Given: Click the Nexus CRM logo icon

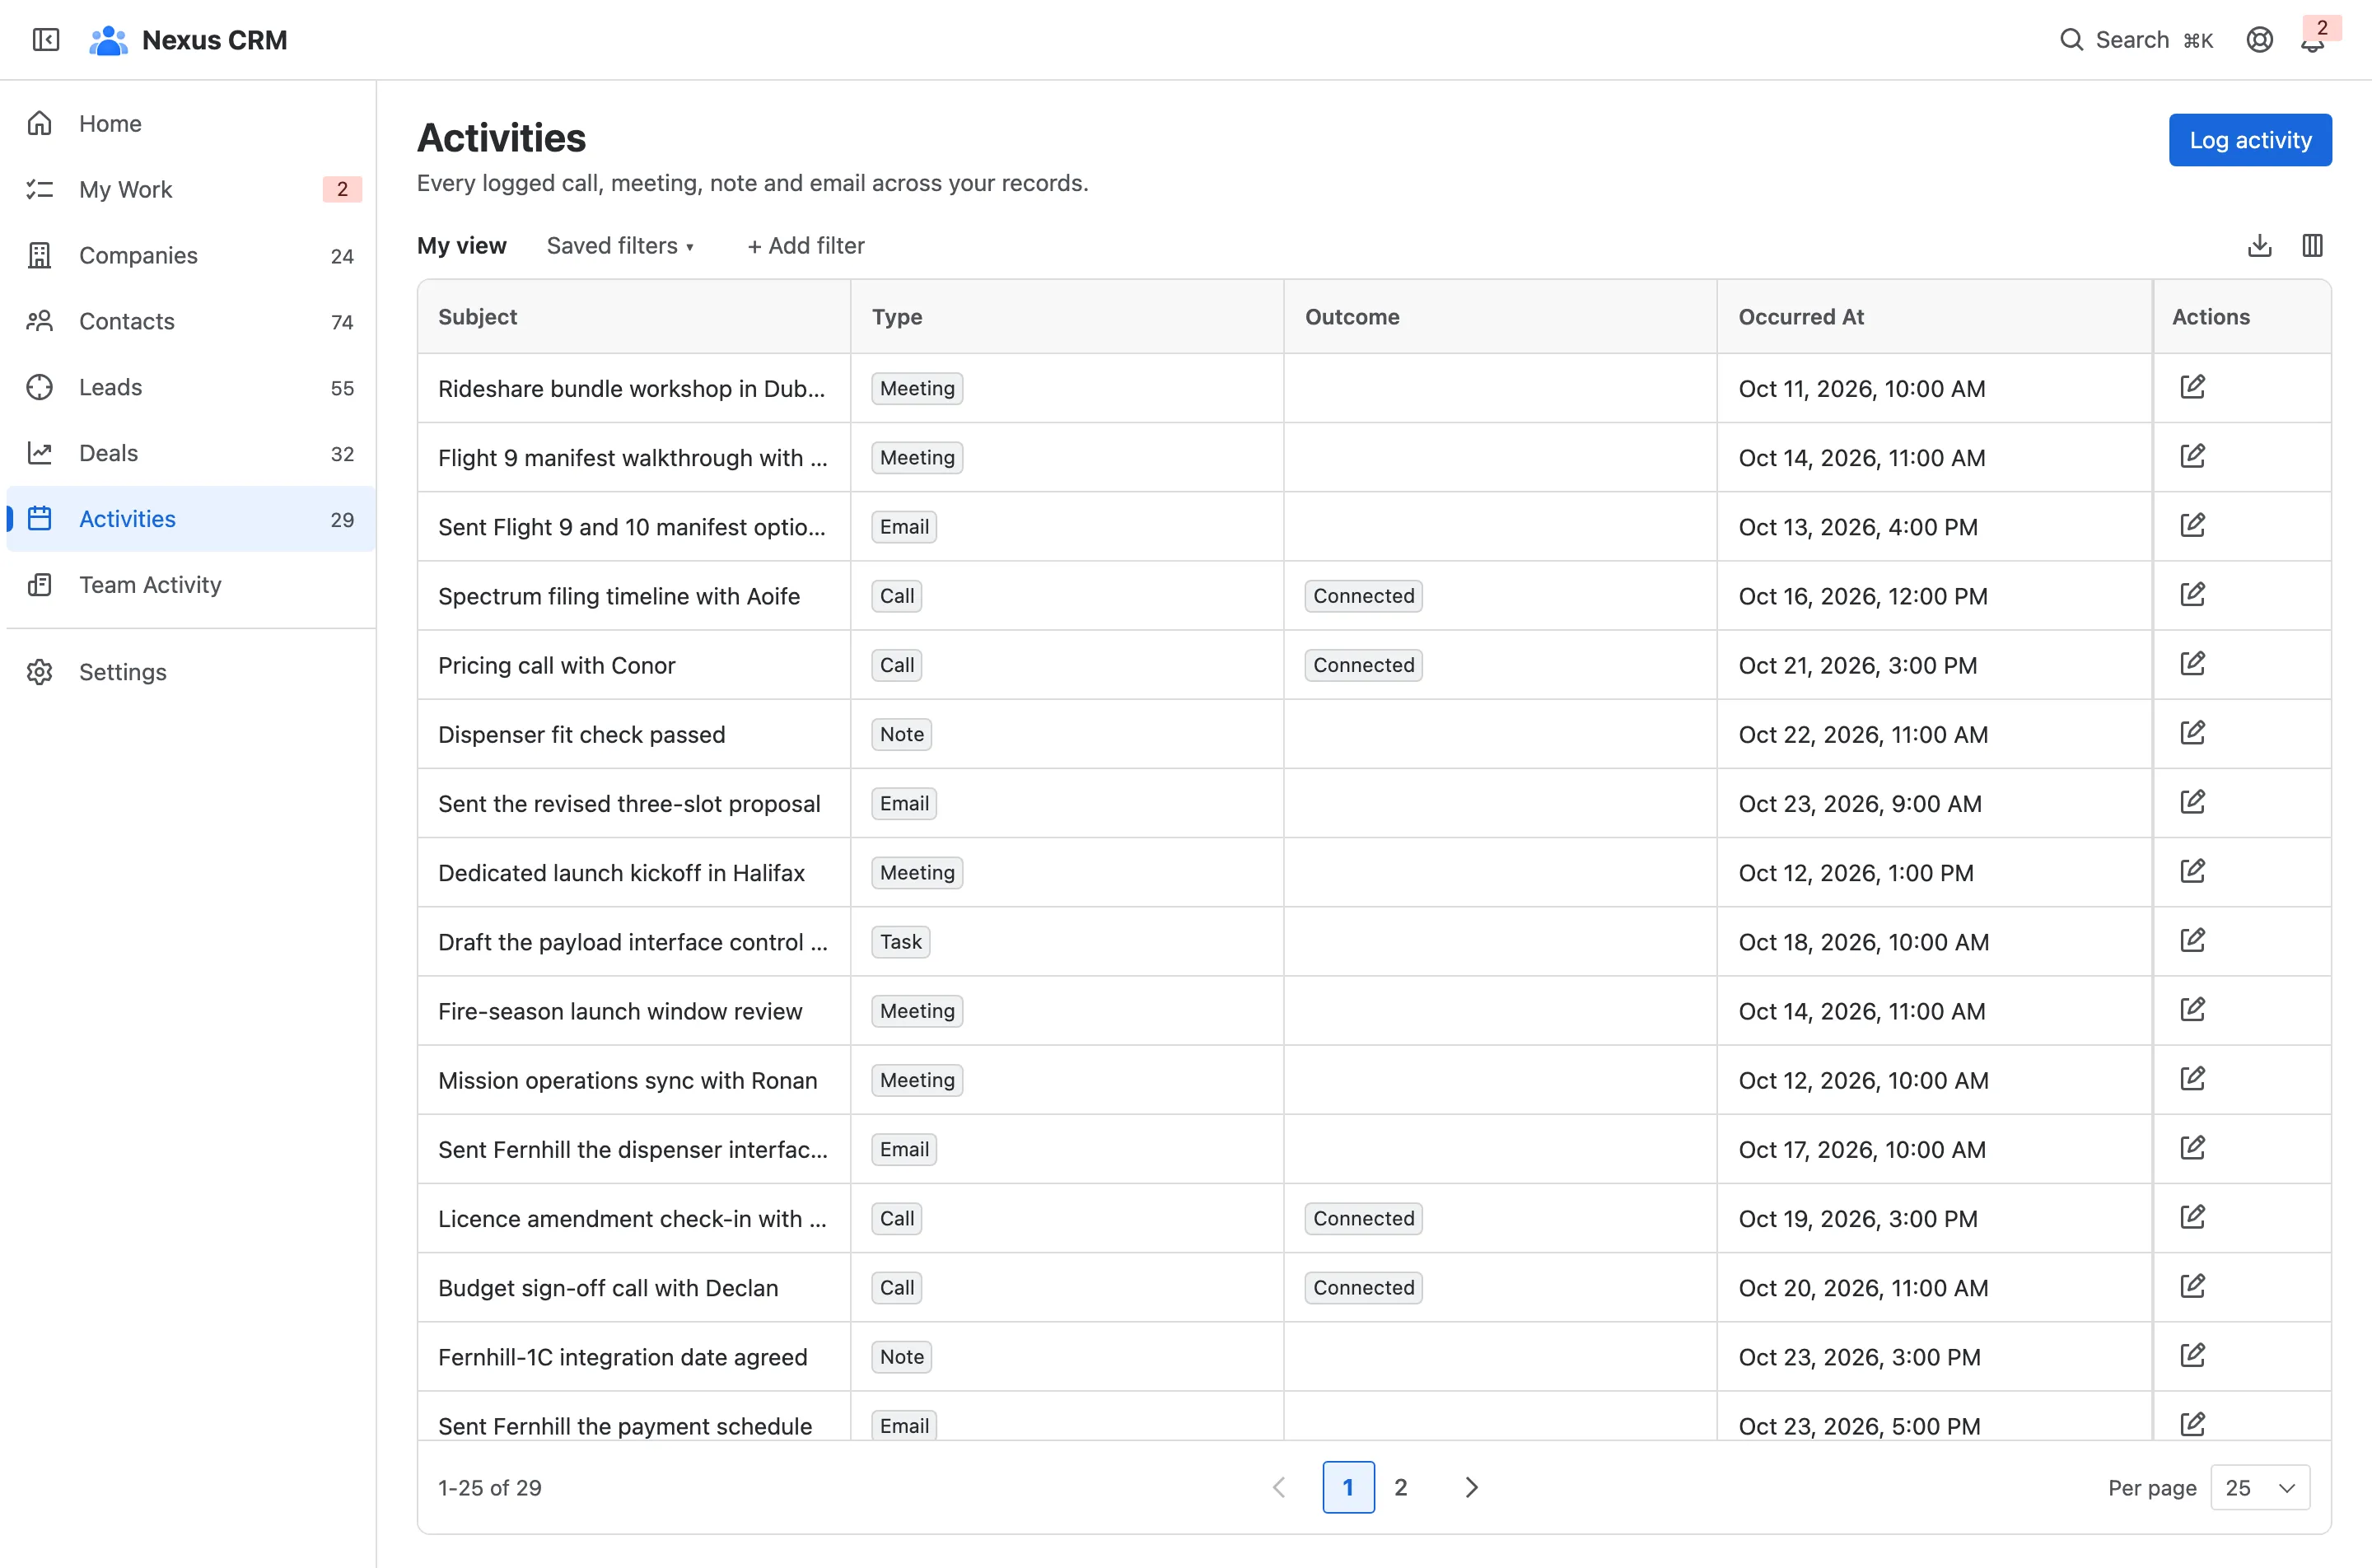Looking at the screenshot, I should [108, 40].
